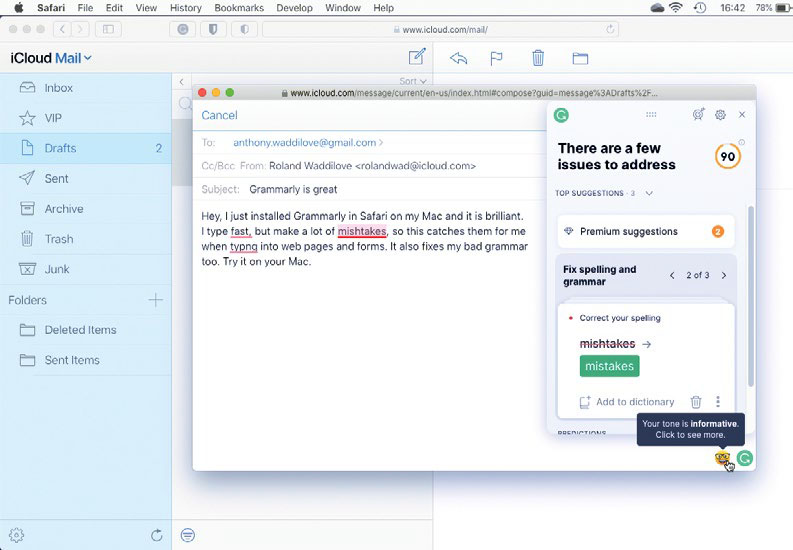
Task: Open Grammarly panel settings gear
Action: pyautogui.click(x=720, y=115)
